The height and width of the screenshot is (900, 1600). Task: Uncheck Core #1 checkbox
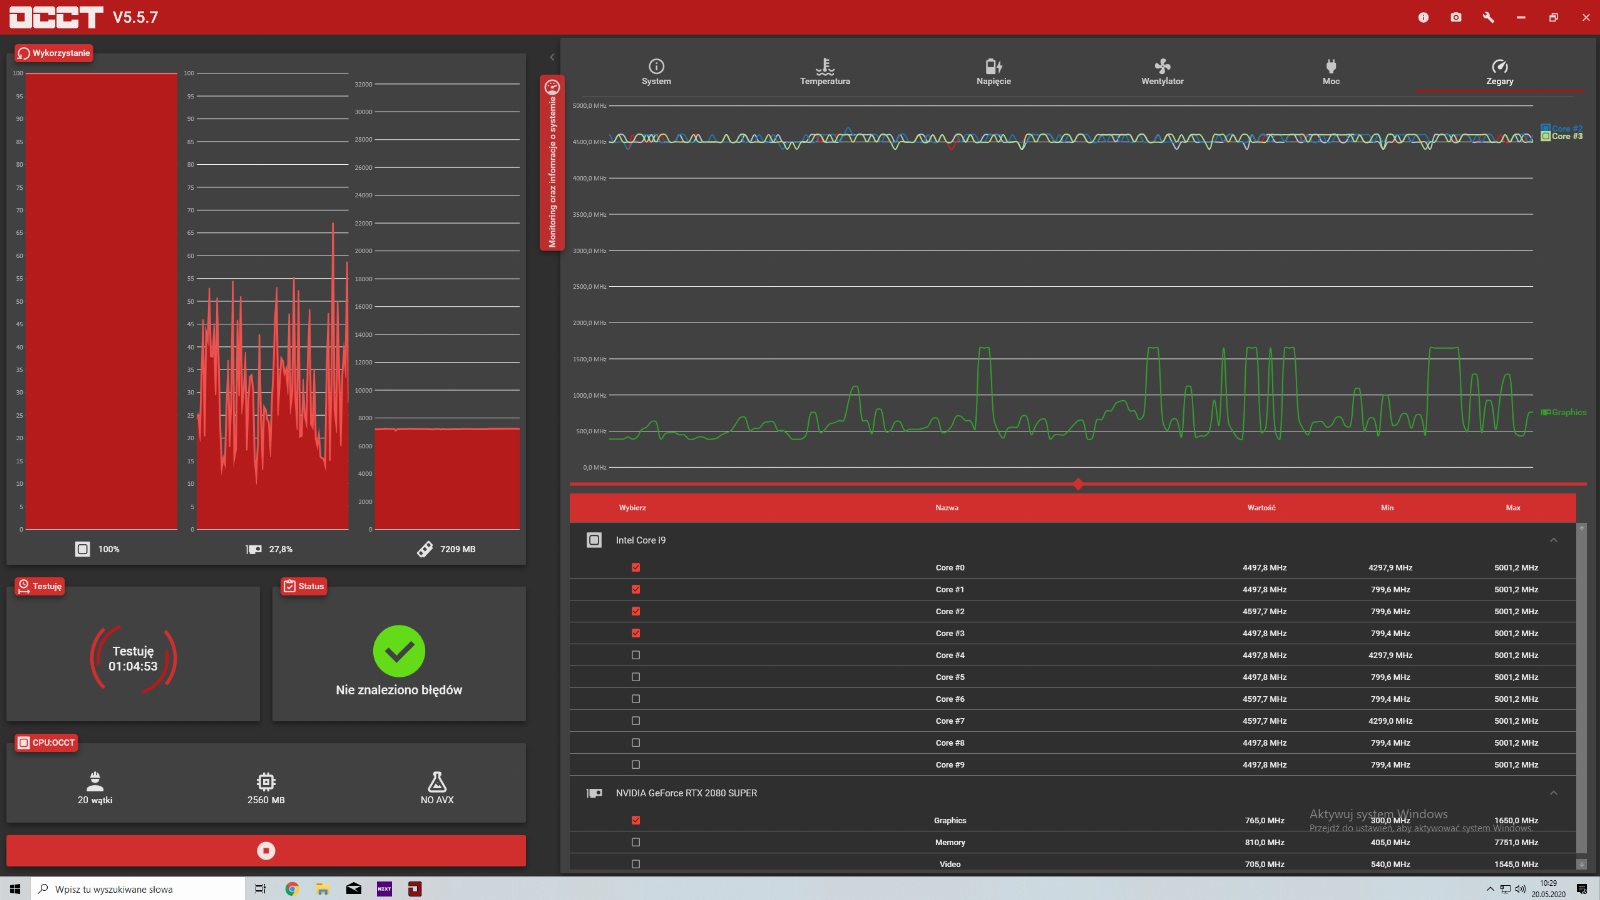636,589
